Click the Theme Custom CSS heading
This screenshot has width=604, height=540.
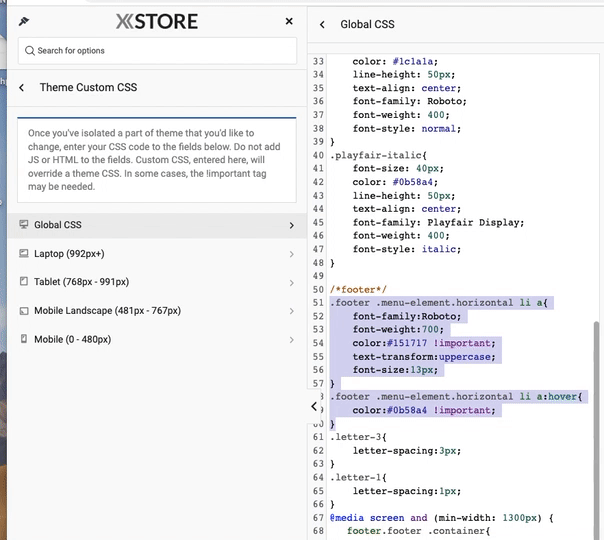[88, 87]
